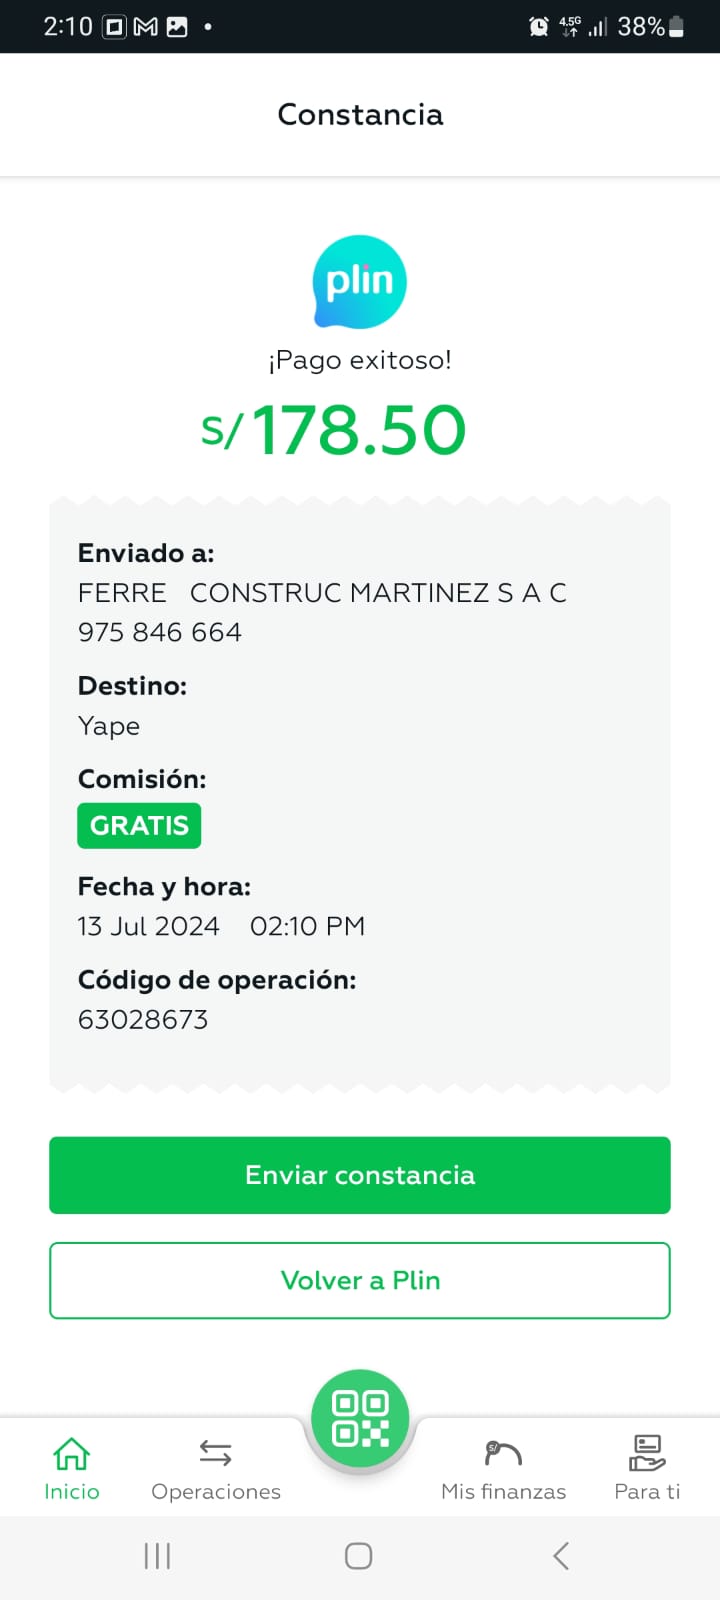Open the Mis finanzas gauge icon
This screenshot has height=1600, width=720.
[x=503, y=1453]
